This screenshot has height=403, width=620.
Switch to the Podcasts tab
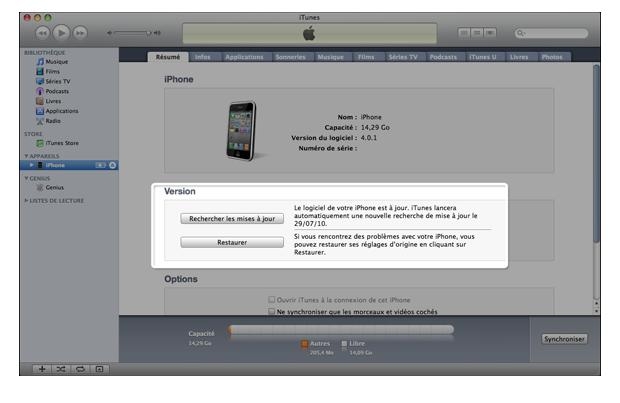click(x=443, y=57)
